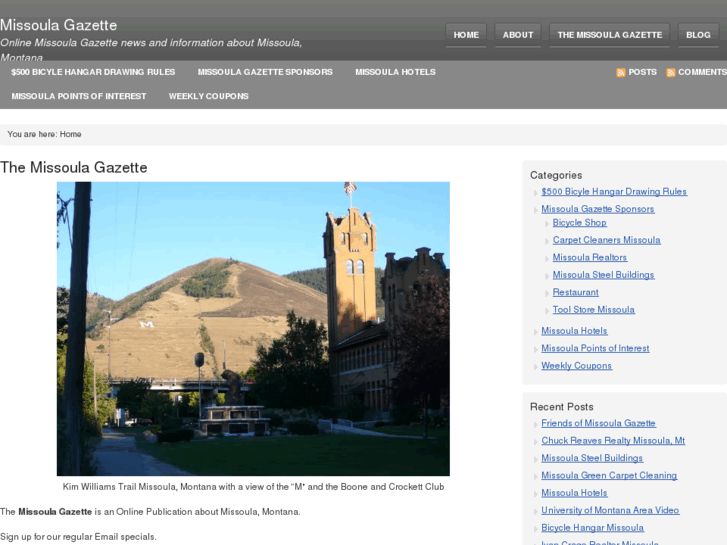Open Missoula Points of Interest category link

(595, 348)
